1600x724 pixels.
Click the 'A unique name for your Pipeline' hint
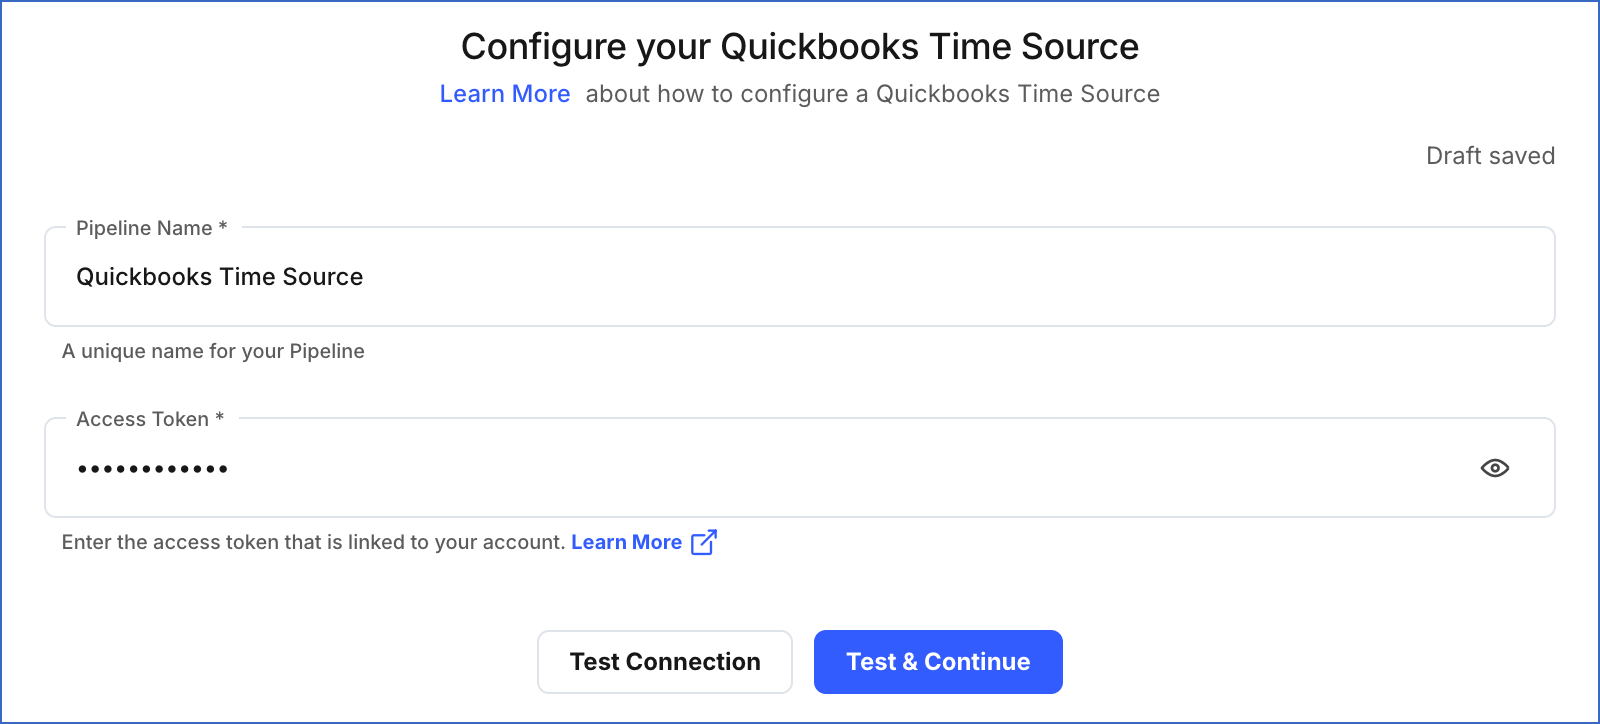click(x=213, y=351)
